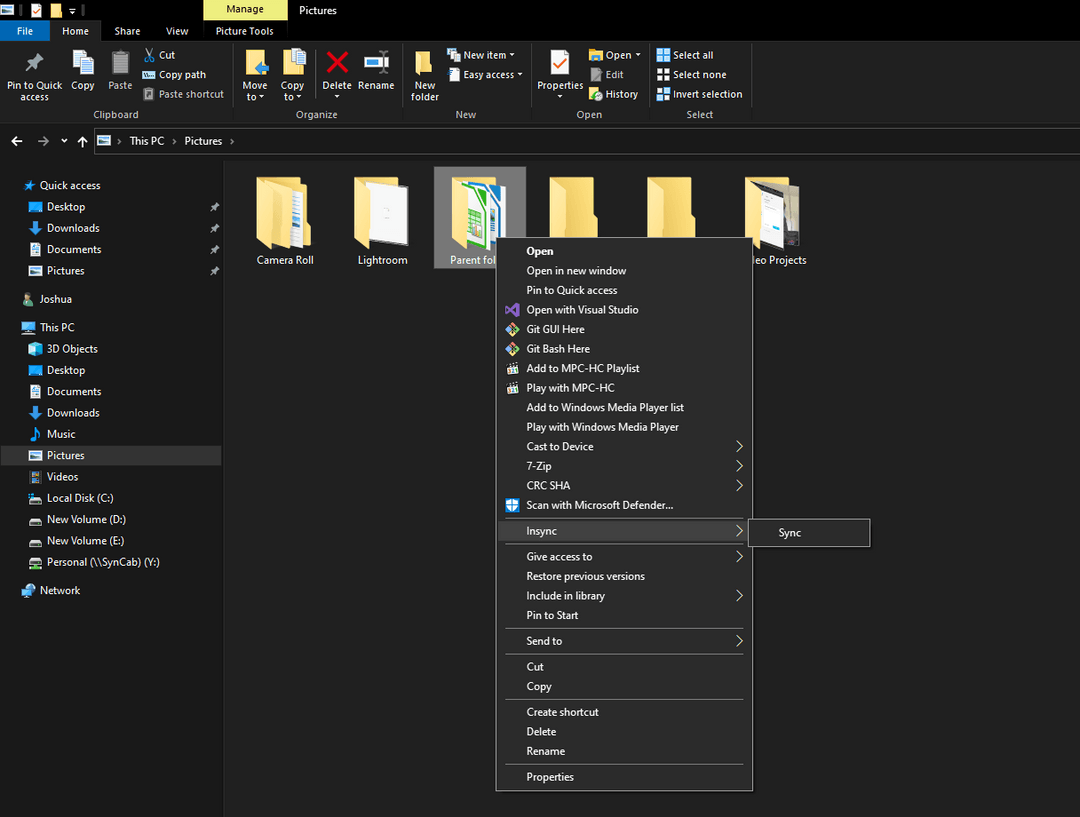Select the Cut icon in the Clipboard group
1080x817 pixels.
[148, 55]
